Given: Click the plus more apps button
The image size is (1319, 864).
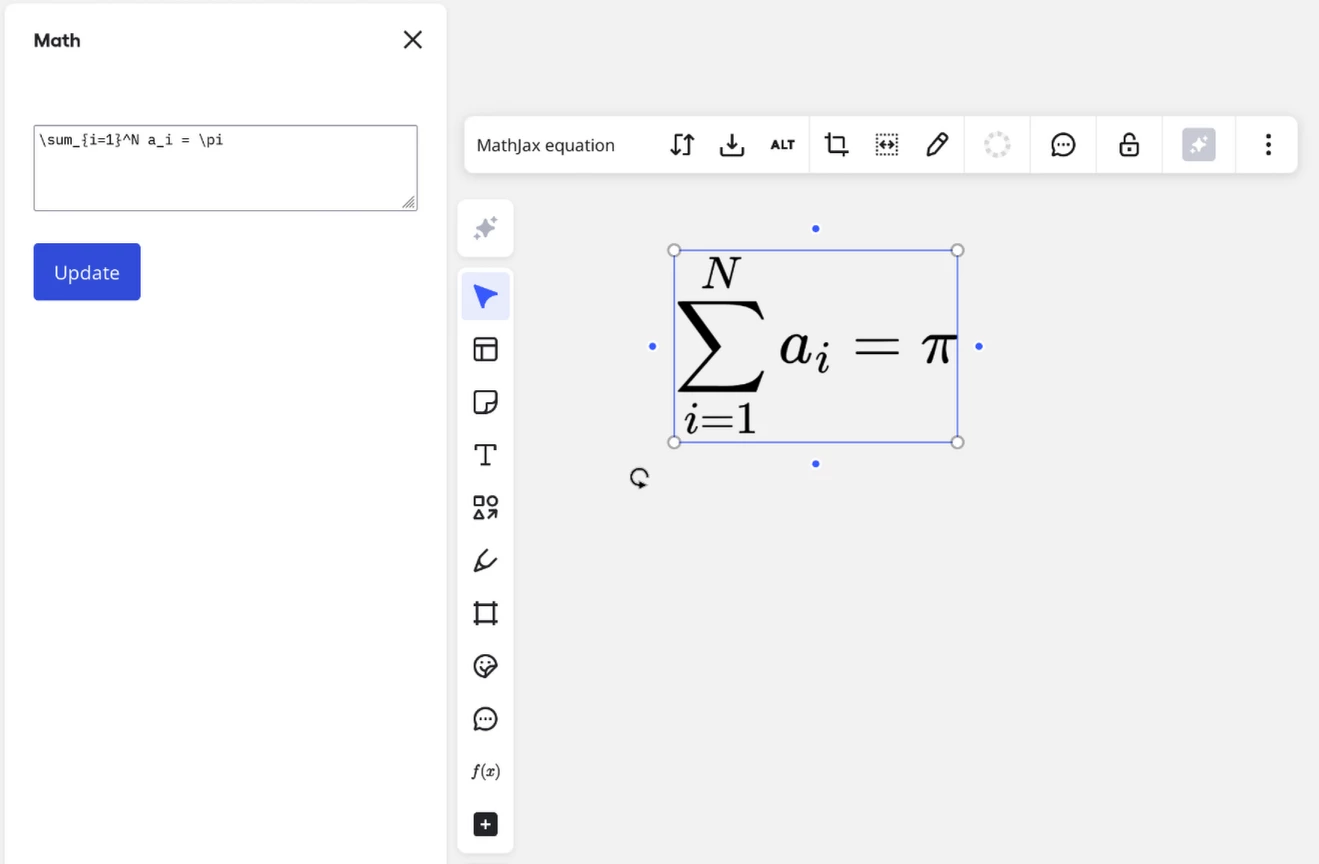Looking at the screenshot, I should click(485, 824).
